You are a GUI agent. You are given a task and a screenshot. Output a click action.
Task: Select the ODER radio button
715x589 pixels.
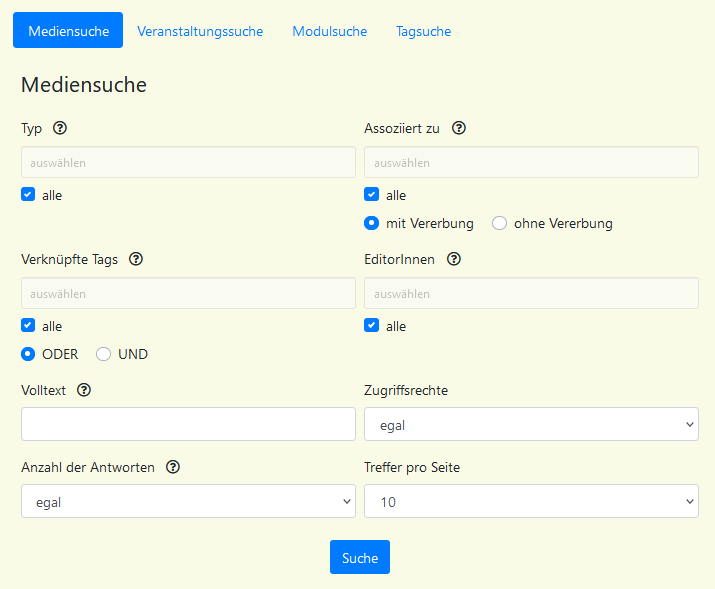[28, 354]
